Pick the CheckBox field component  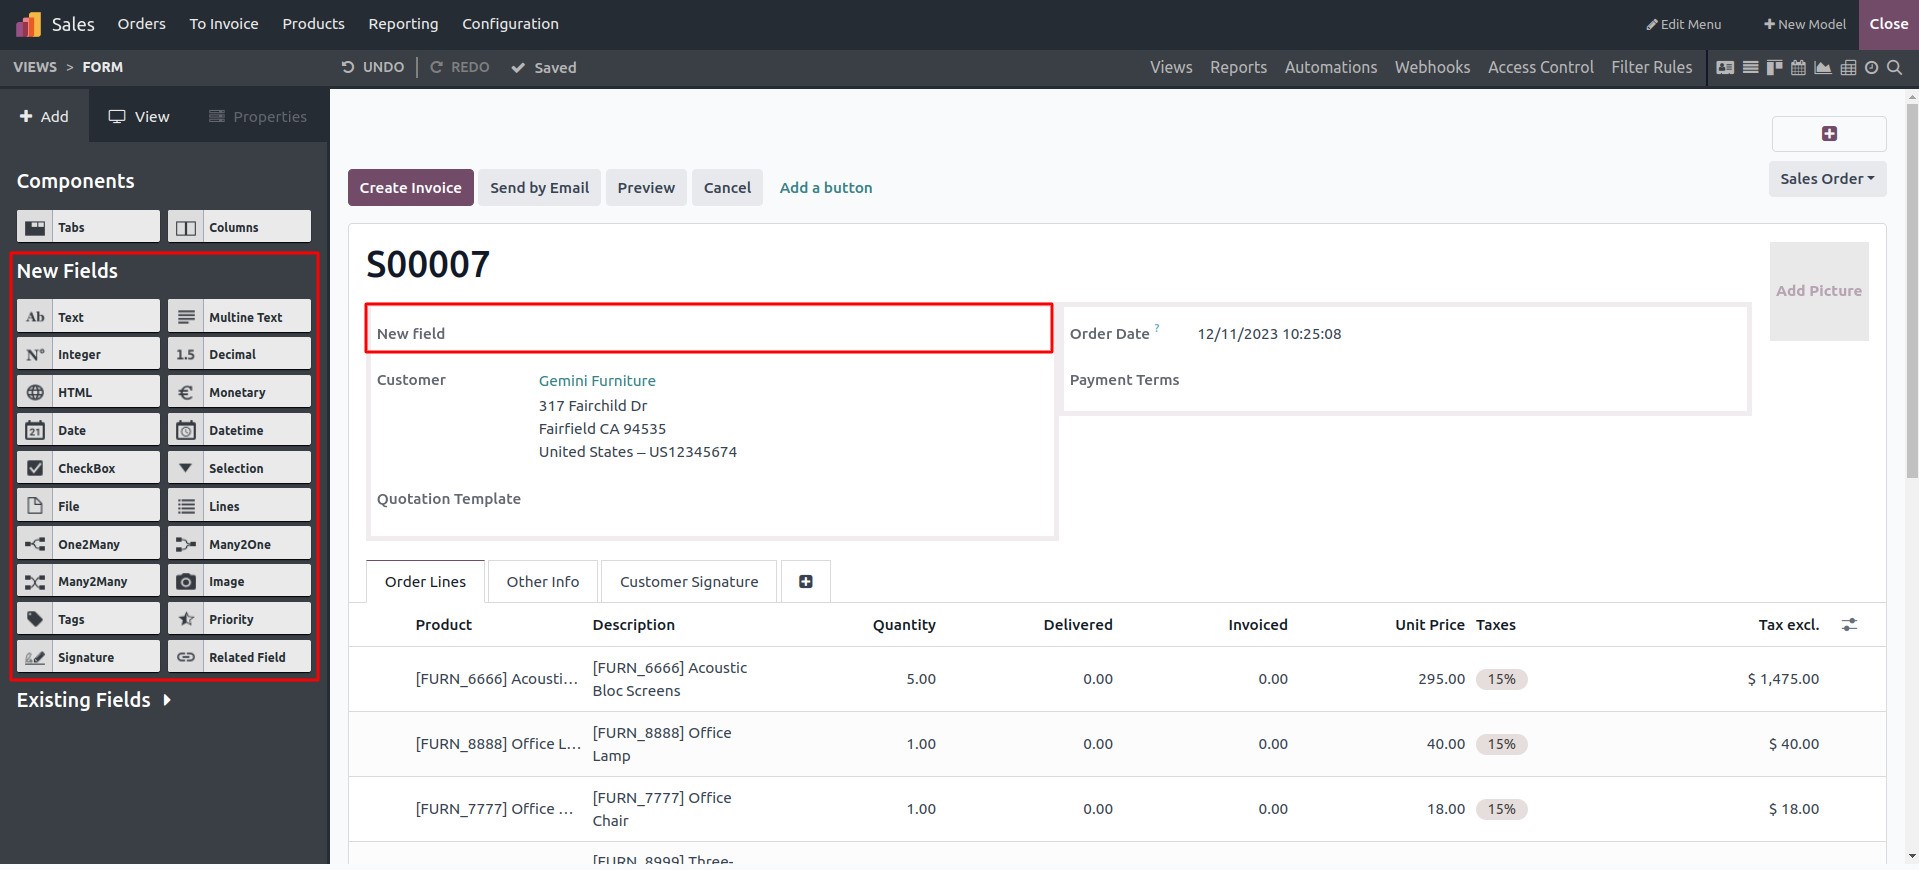88,467
